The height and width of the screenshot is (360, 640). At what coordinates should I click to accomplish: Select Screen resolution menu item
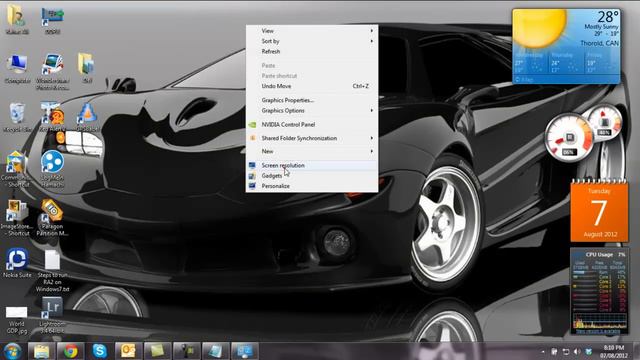click(312, 165)
